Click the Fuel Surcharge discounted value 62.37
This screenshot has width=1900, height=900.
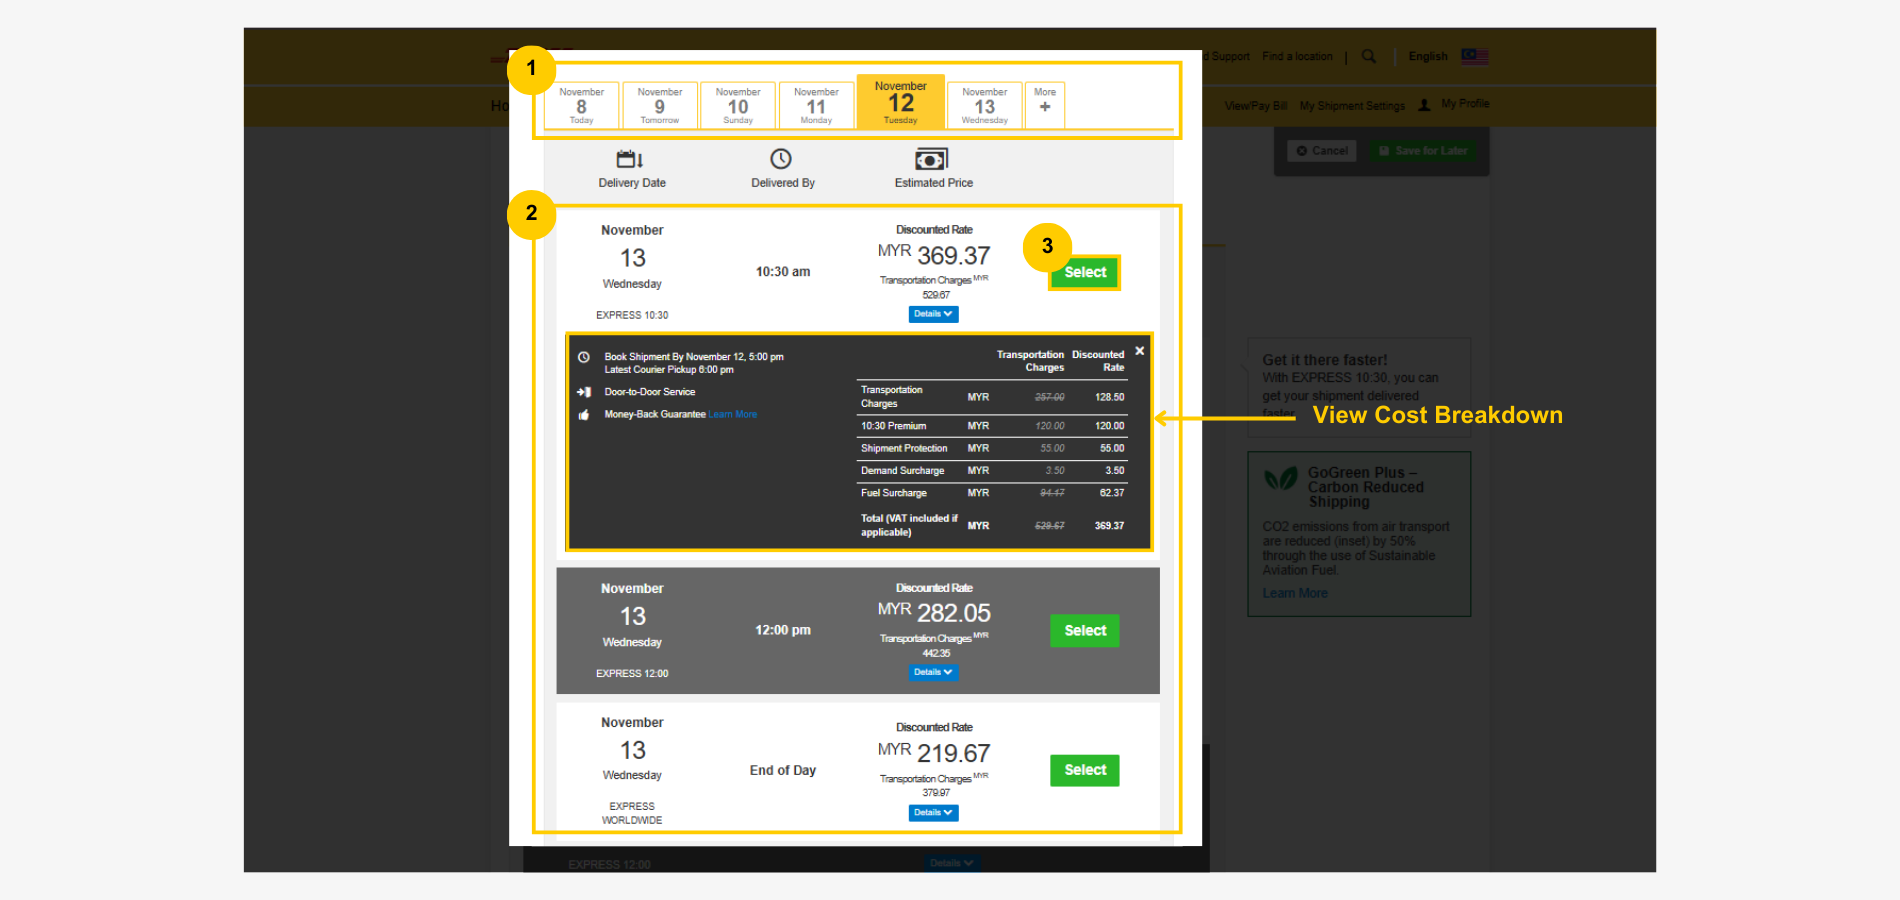(x=1112, y=493)
